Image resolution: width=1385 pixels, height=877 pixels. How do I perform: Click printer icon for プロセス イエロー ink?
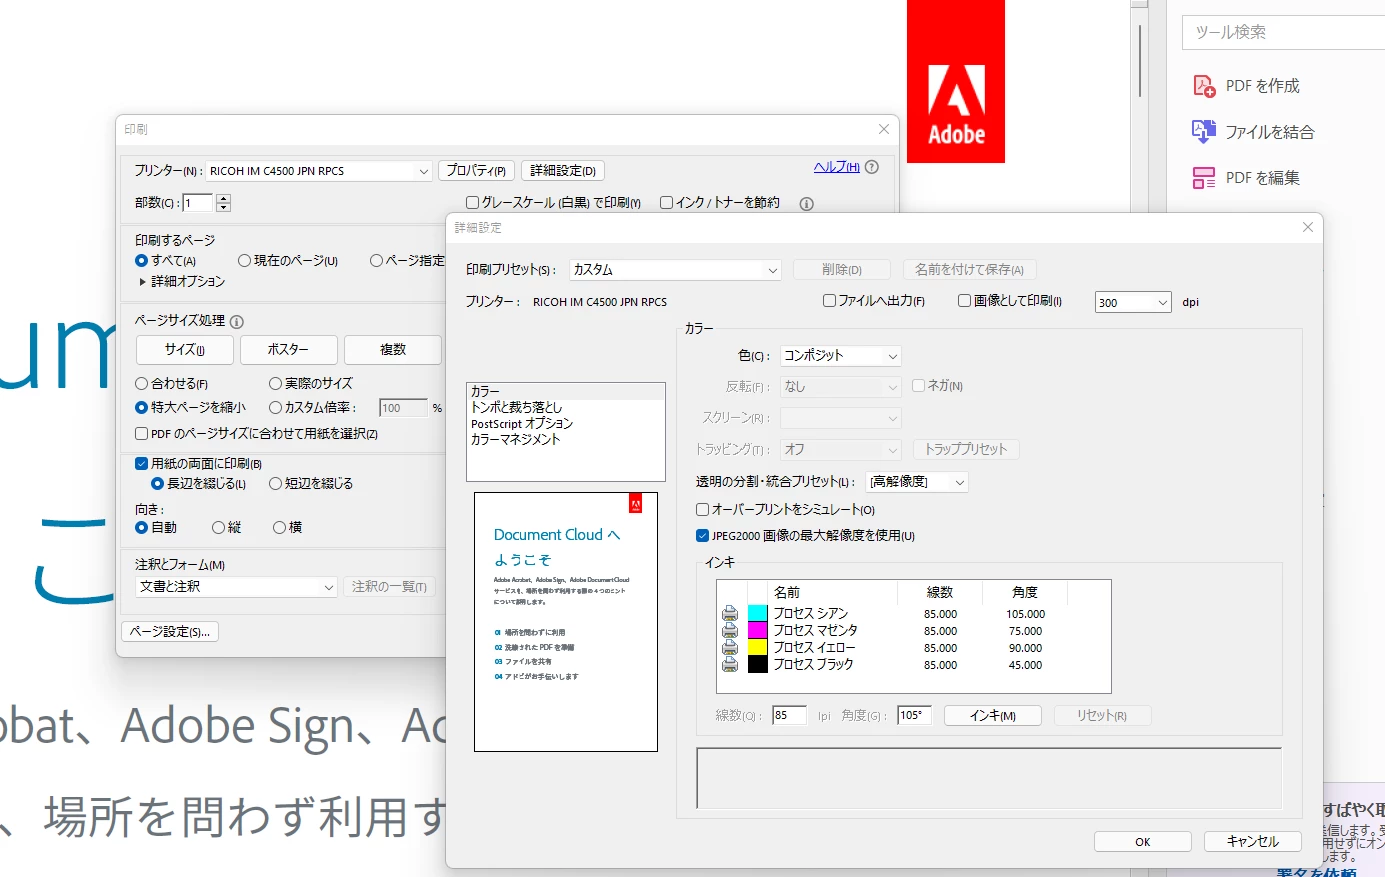(730, 647)
